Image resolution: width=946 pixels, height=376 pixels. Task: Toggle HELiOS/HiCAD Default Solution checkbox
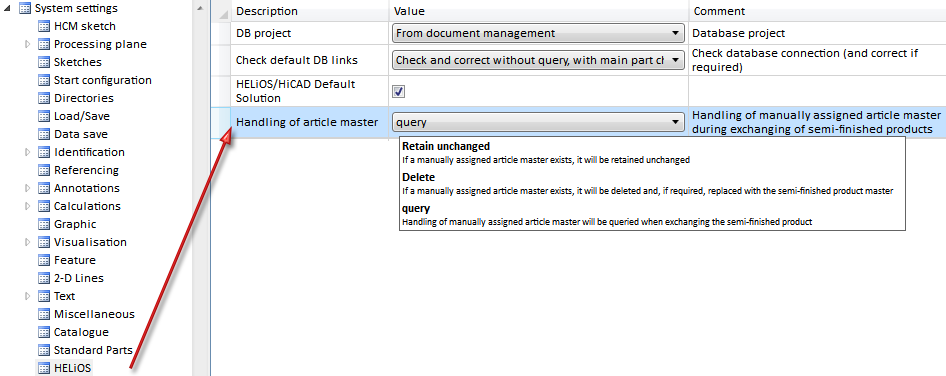[398, 92]
